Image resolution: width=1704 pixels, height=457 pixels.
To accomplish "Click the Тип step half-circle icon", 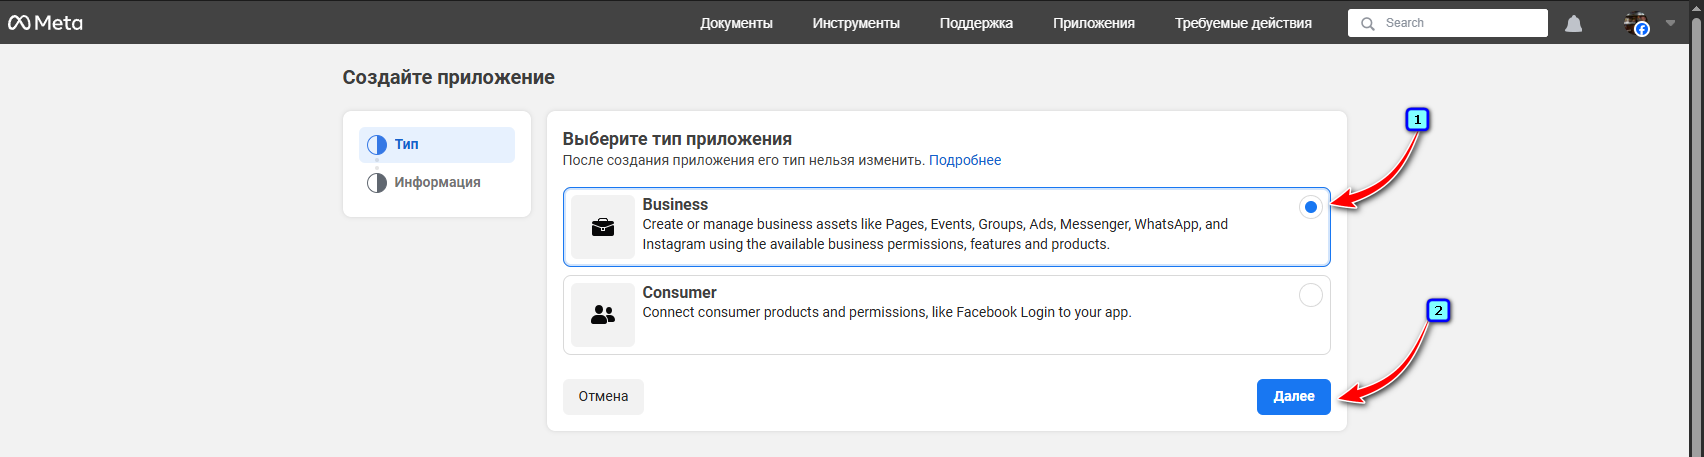I will (x=377, y=145).
